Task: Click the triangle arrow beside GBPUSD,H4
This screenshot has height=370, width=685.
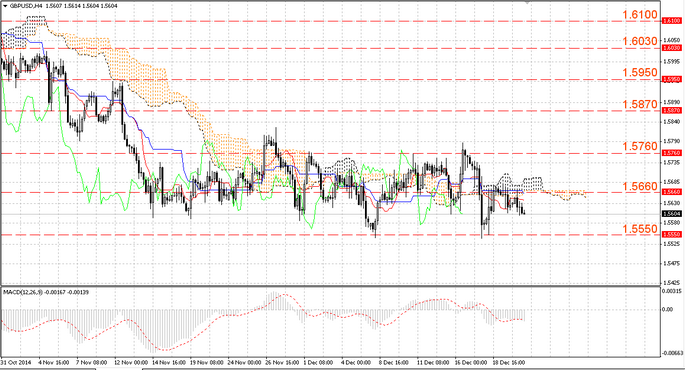Action: (x=5, y=6)
